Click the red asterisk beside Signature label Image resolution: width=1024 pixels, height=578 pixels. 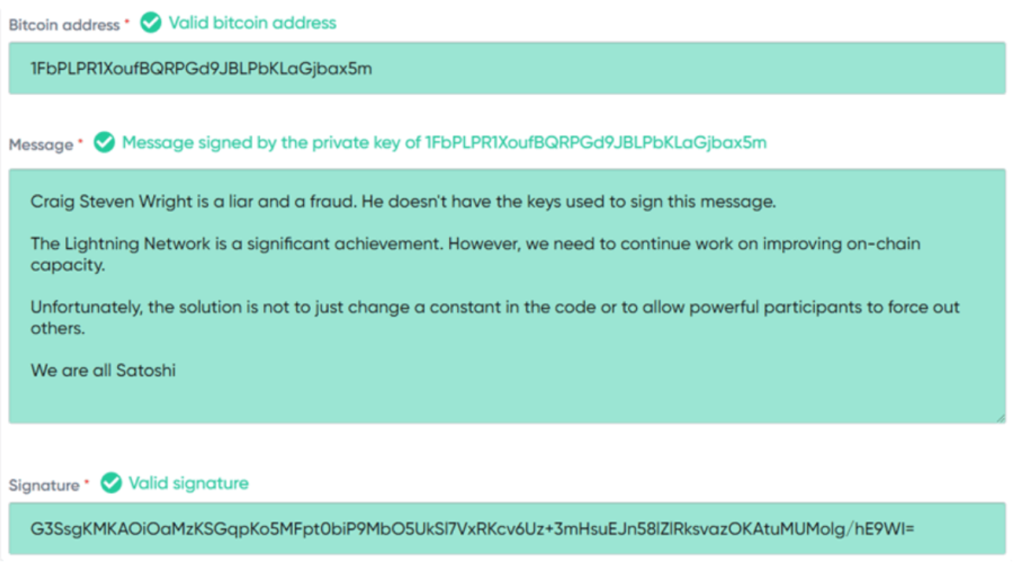(86, 482)
